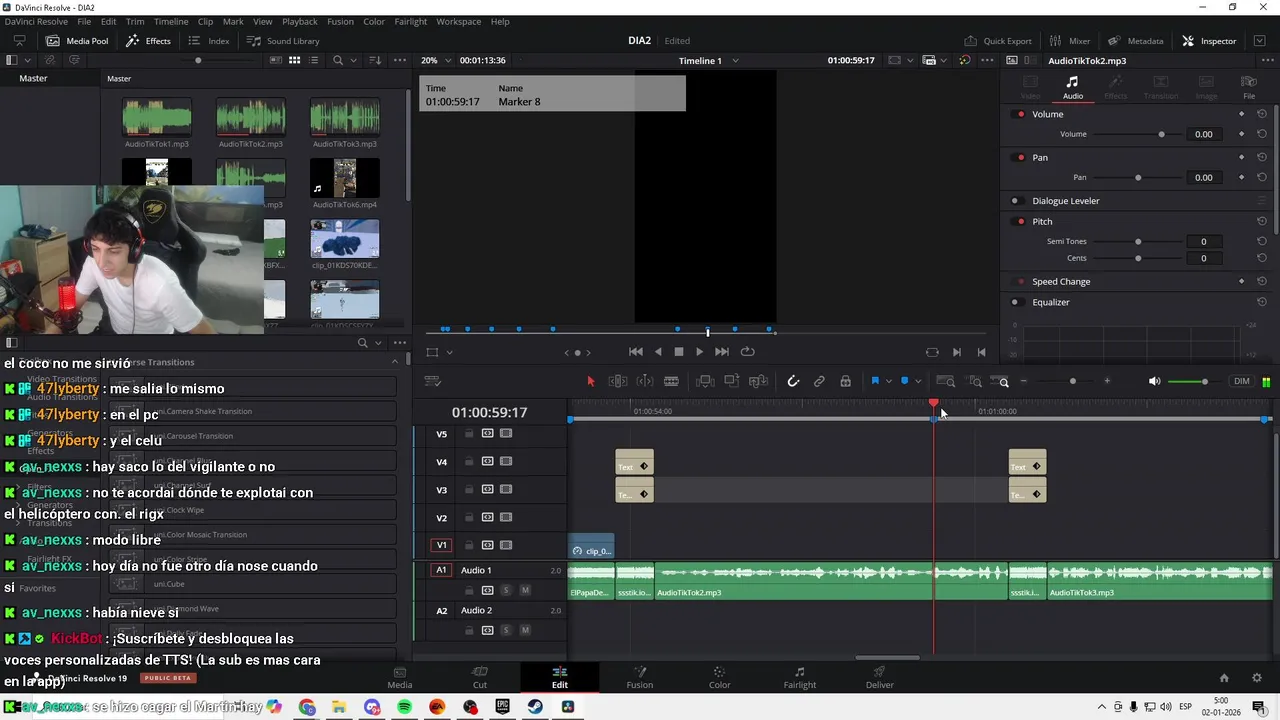The height and width of the screenshot is (720, 1280).
Task: Show the Metadata panel
Action: 1136,41
